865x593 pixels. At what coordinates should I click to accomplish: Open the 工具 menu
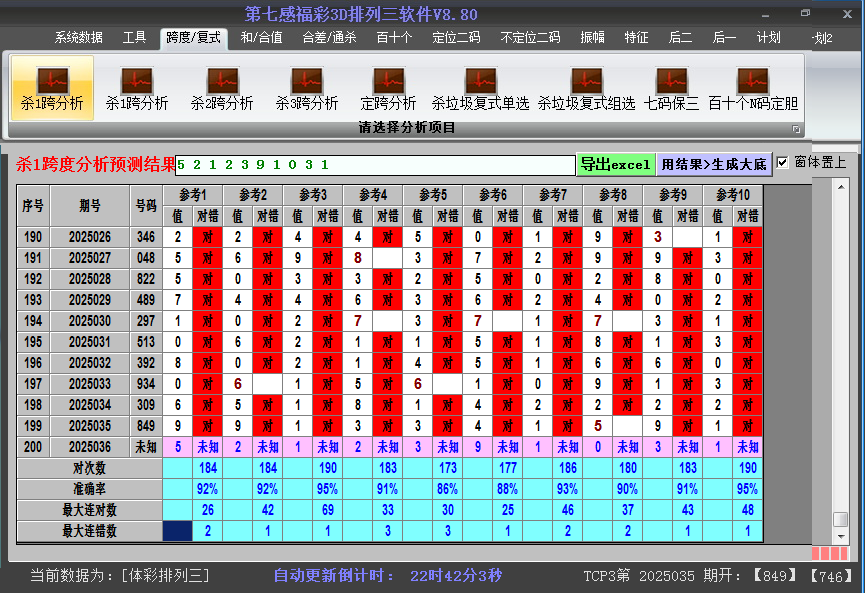(x=134, y=38)
